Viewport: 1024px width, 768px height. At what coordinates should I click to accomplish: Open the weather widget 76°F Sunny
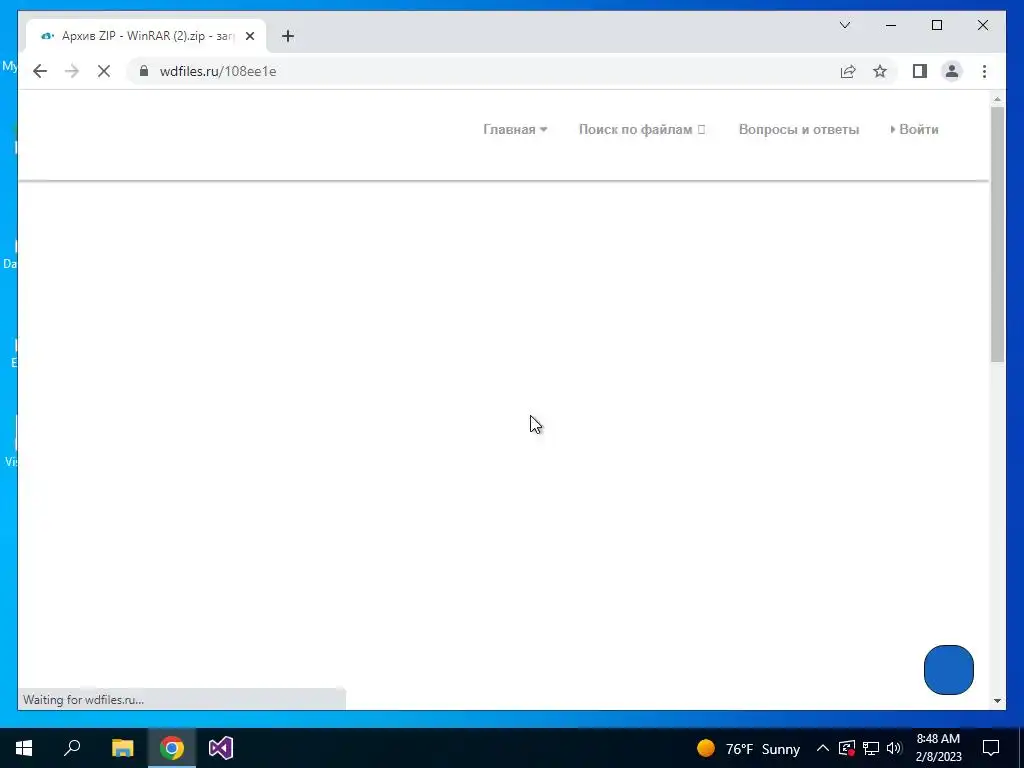[x=748, y=748]
